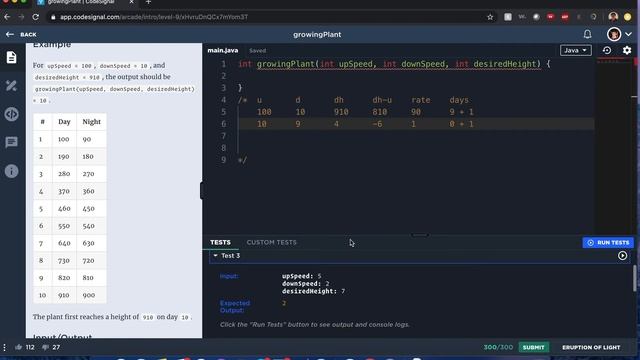Screen dimensions: 640x360
Task: Upvote the task with thumbs up
Action: tap(19, 347)
